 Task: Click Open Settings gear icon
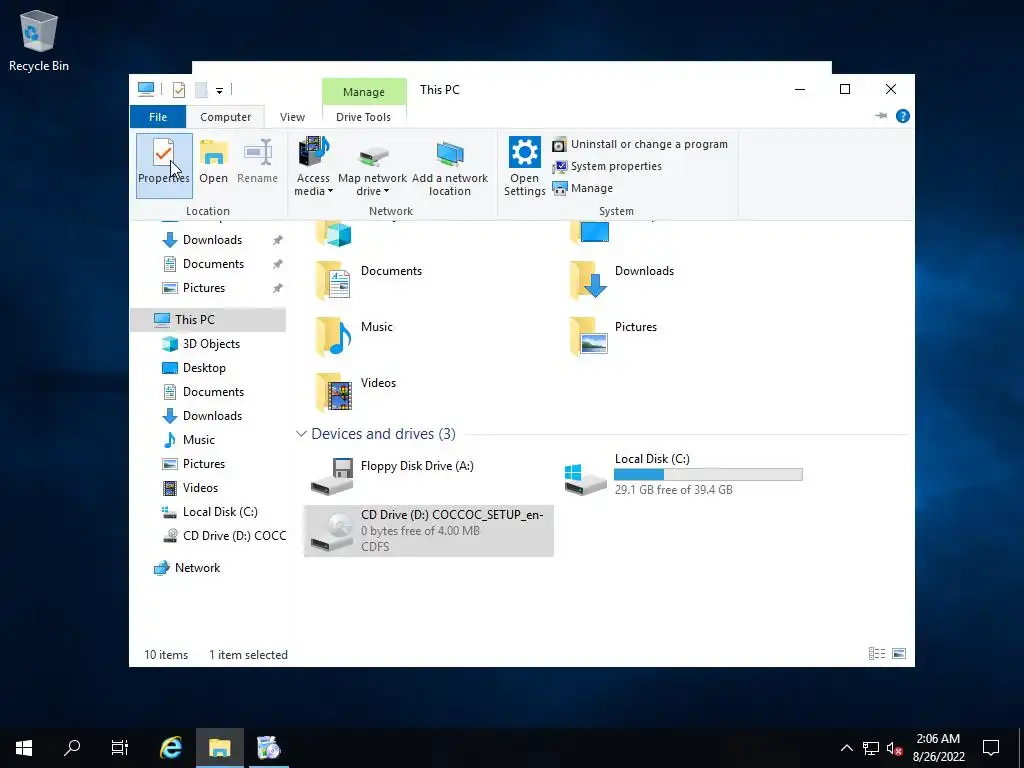[x=524, y=152]
